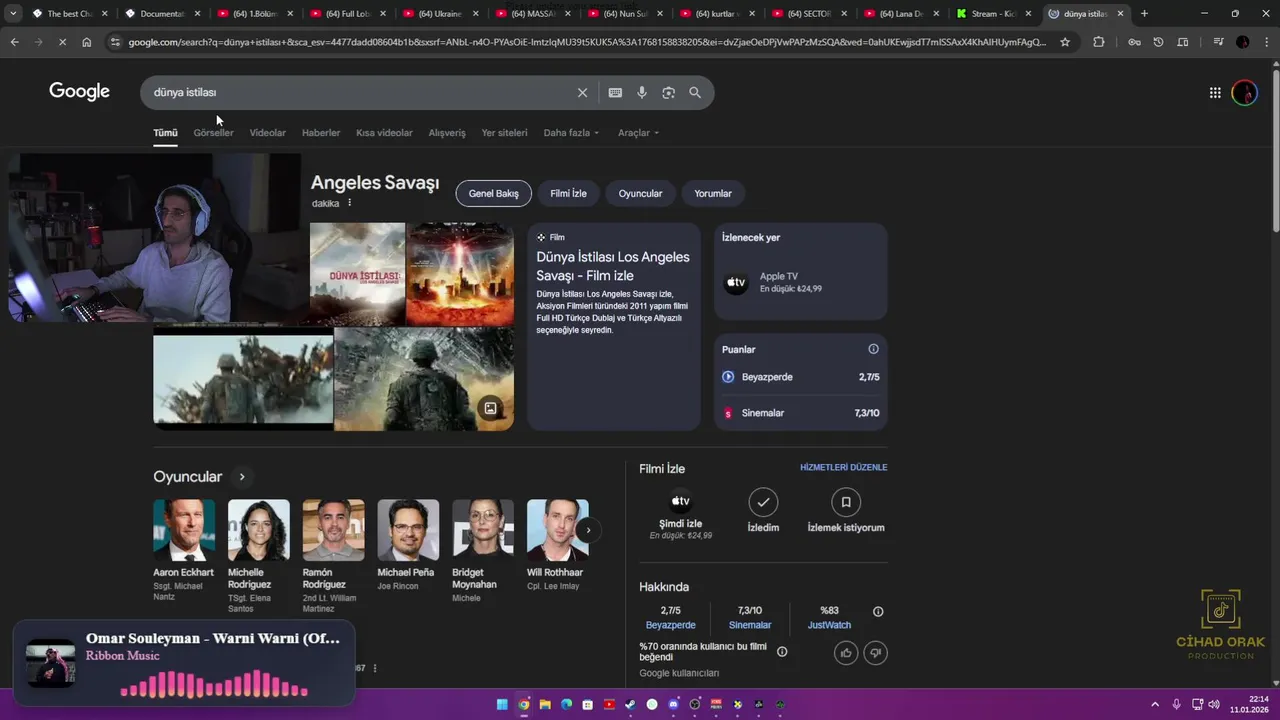Screen dimensions: 1280x720
Task: Open the Google apps grid
Action: pyautogui.click(x=1215, y=92)
